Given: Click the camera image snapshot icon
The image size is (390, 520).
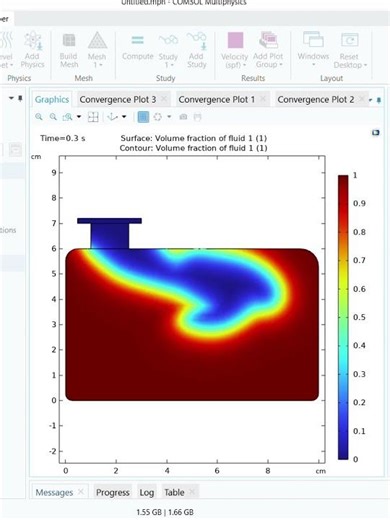Looking at the screenshot, I should coord(183,117).
